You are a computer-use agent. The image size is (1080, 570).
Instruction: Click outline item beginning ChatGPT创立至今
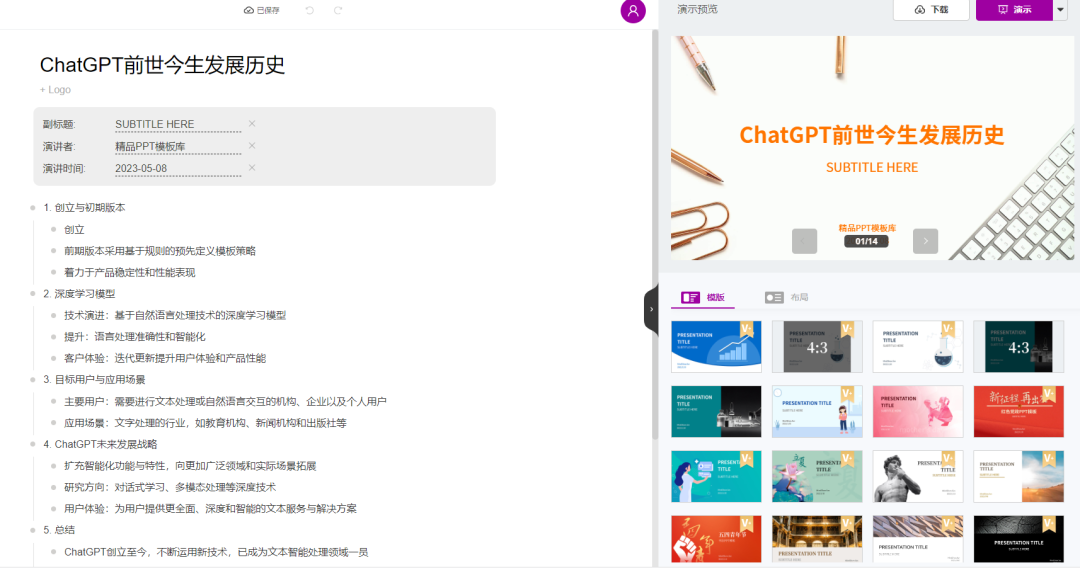pos(216,552)
